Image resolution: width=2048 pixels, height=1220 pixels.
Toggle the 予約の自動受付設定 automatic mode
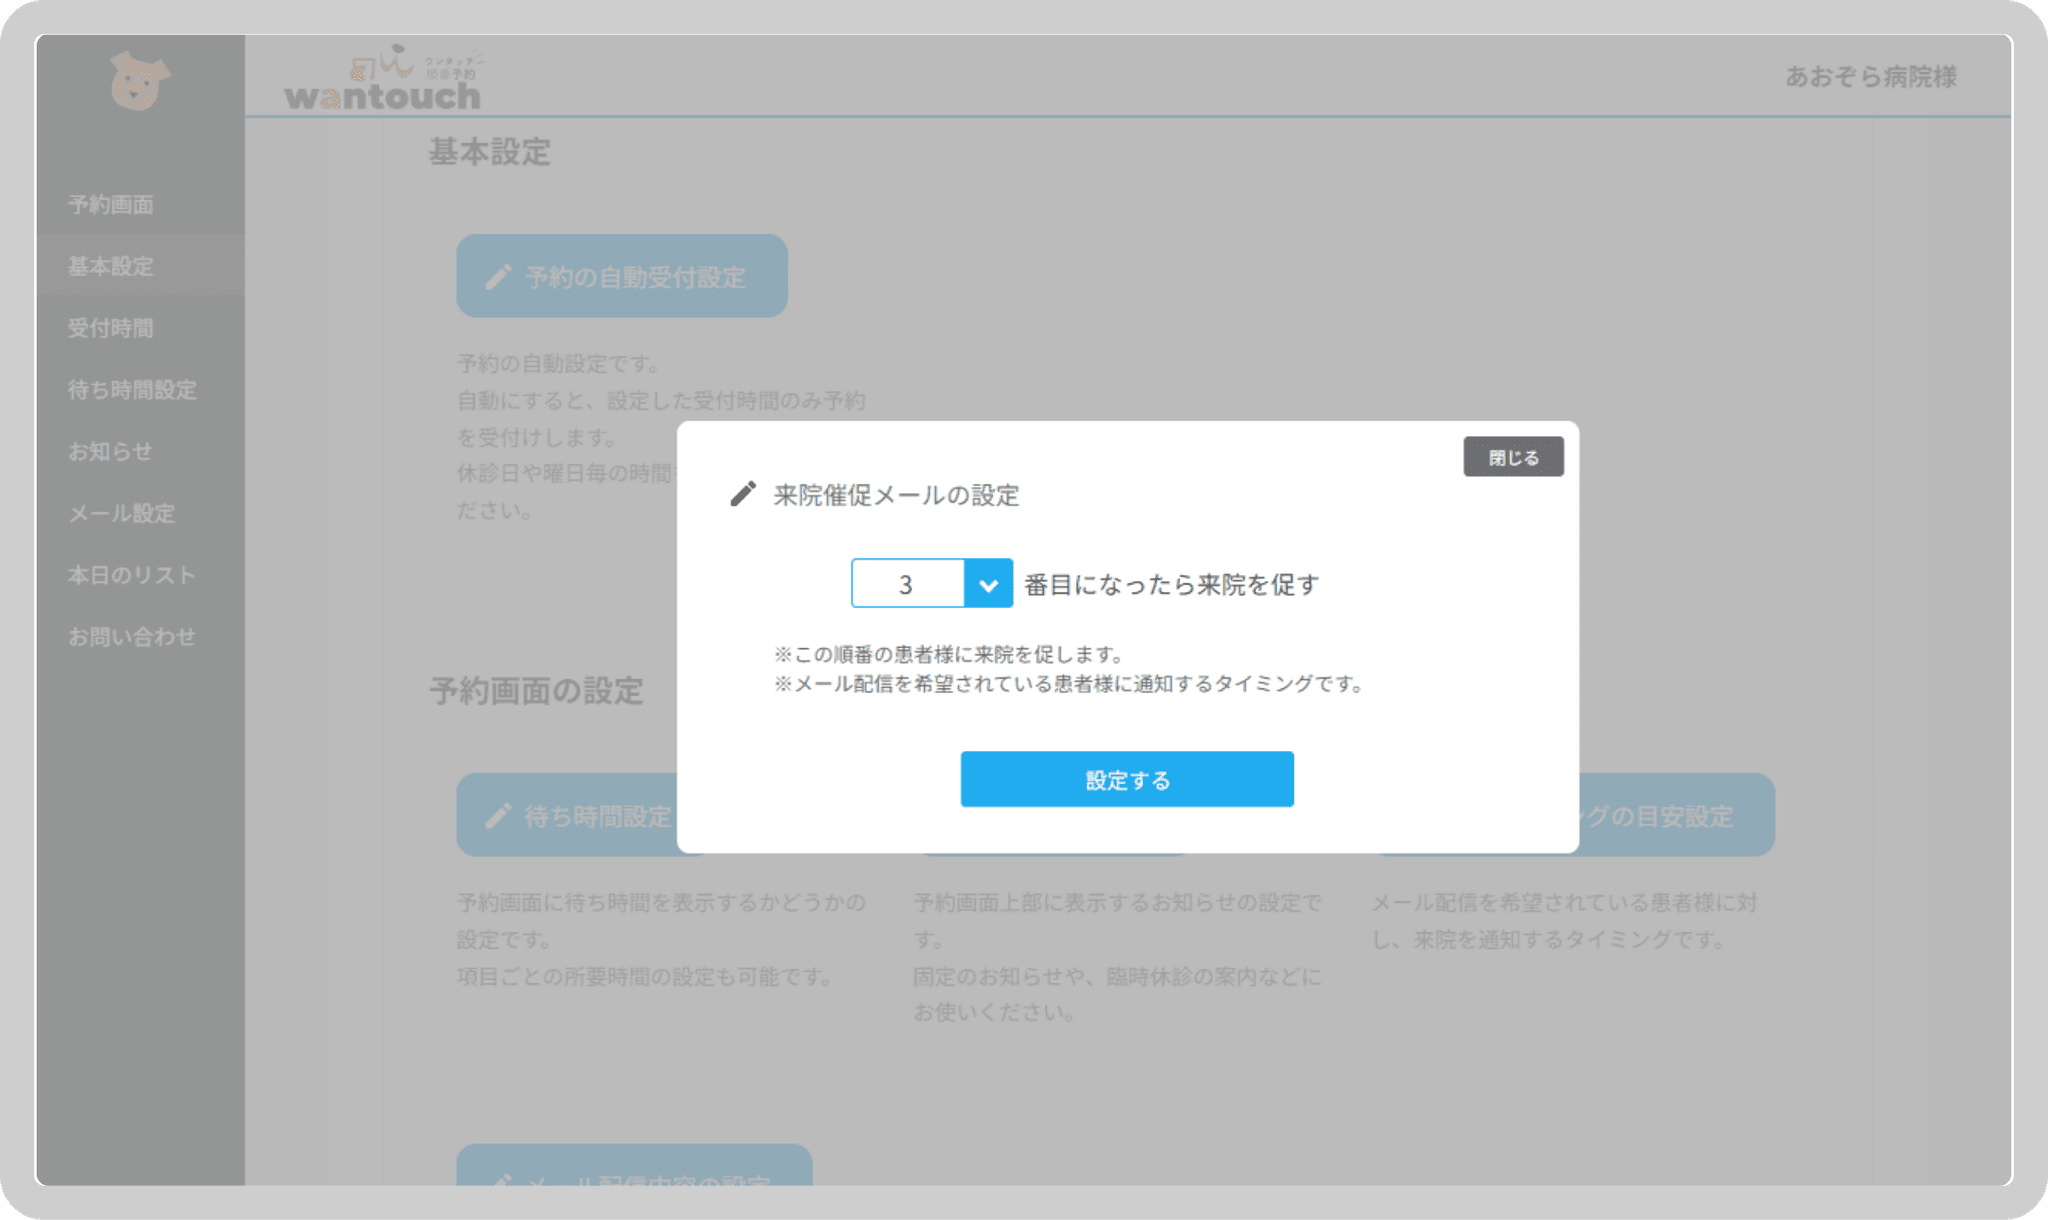[x=625, y=274]
